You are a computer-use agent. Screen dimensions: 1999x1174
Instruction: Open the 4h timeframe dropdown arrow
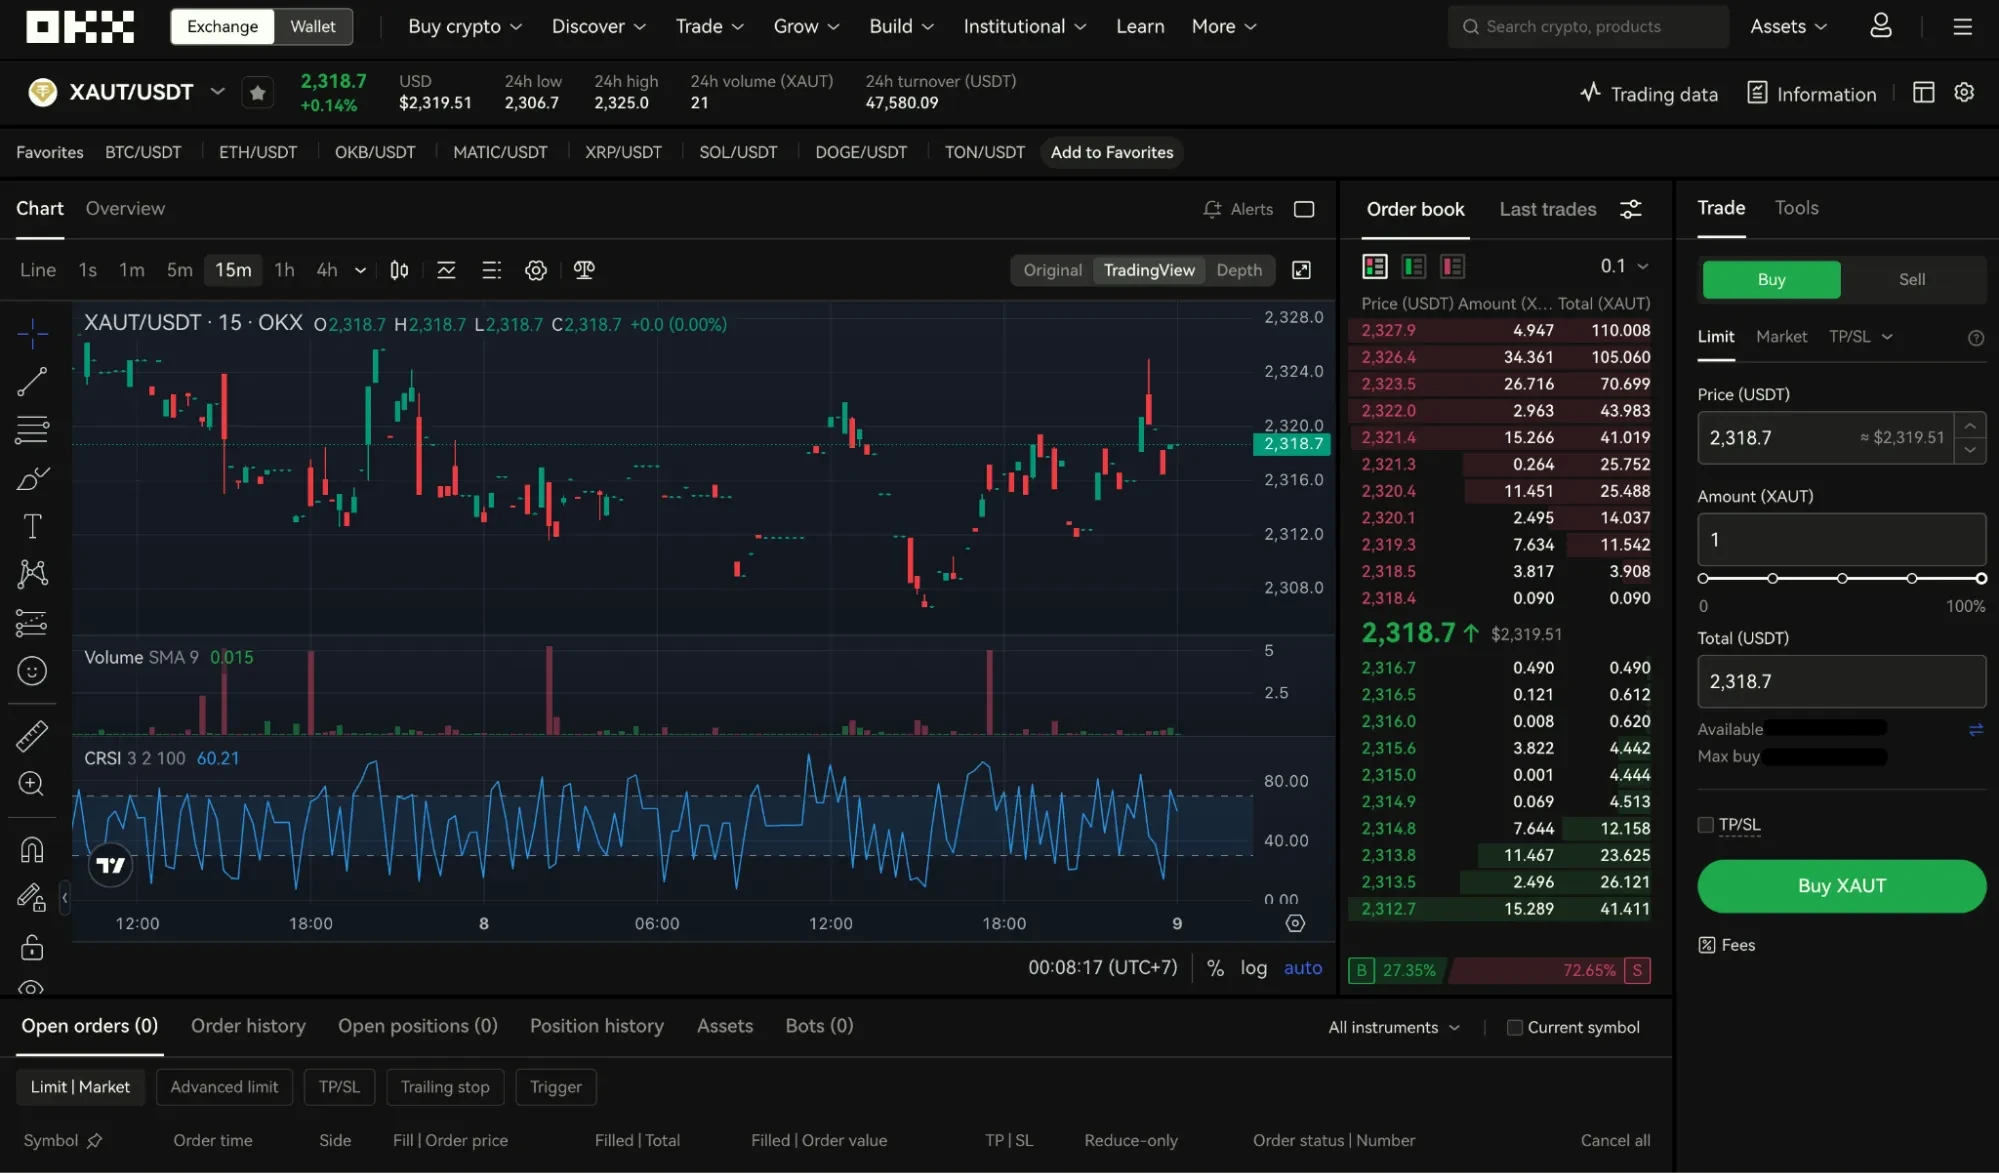tap(360, 270)
